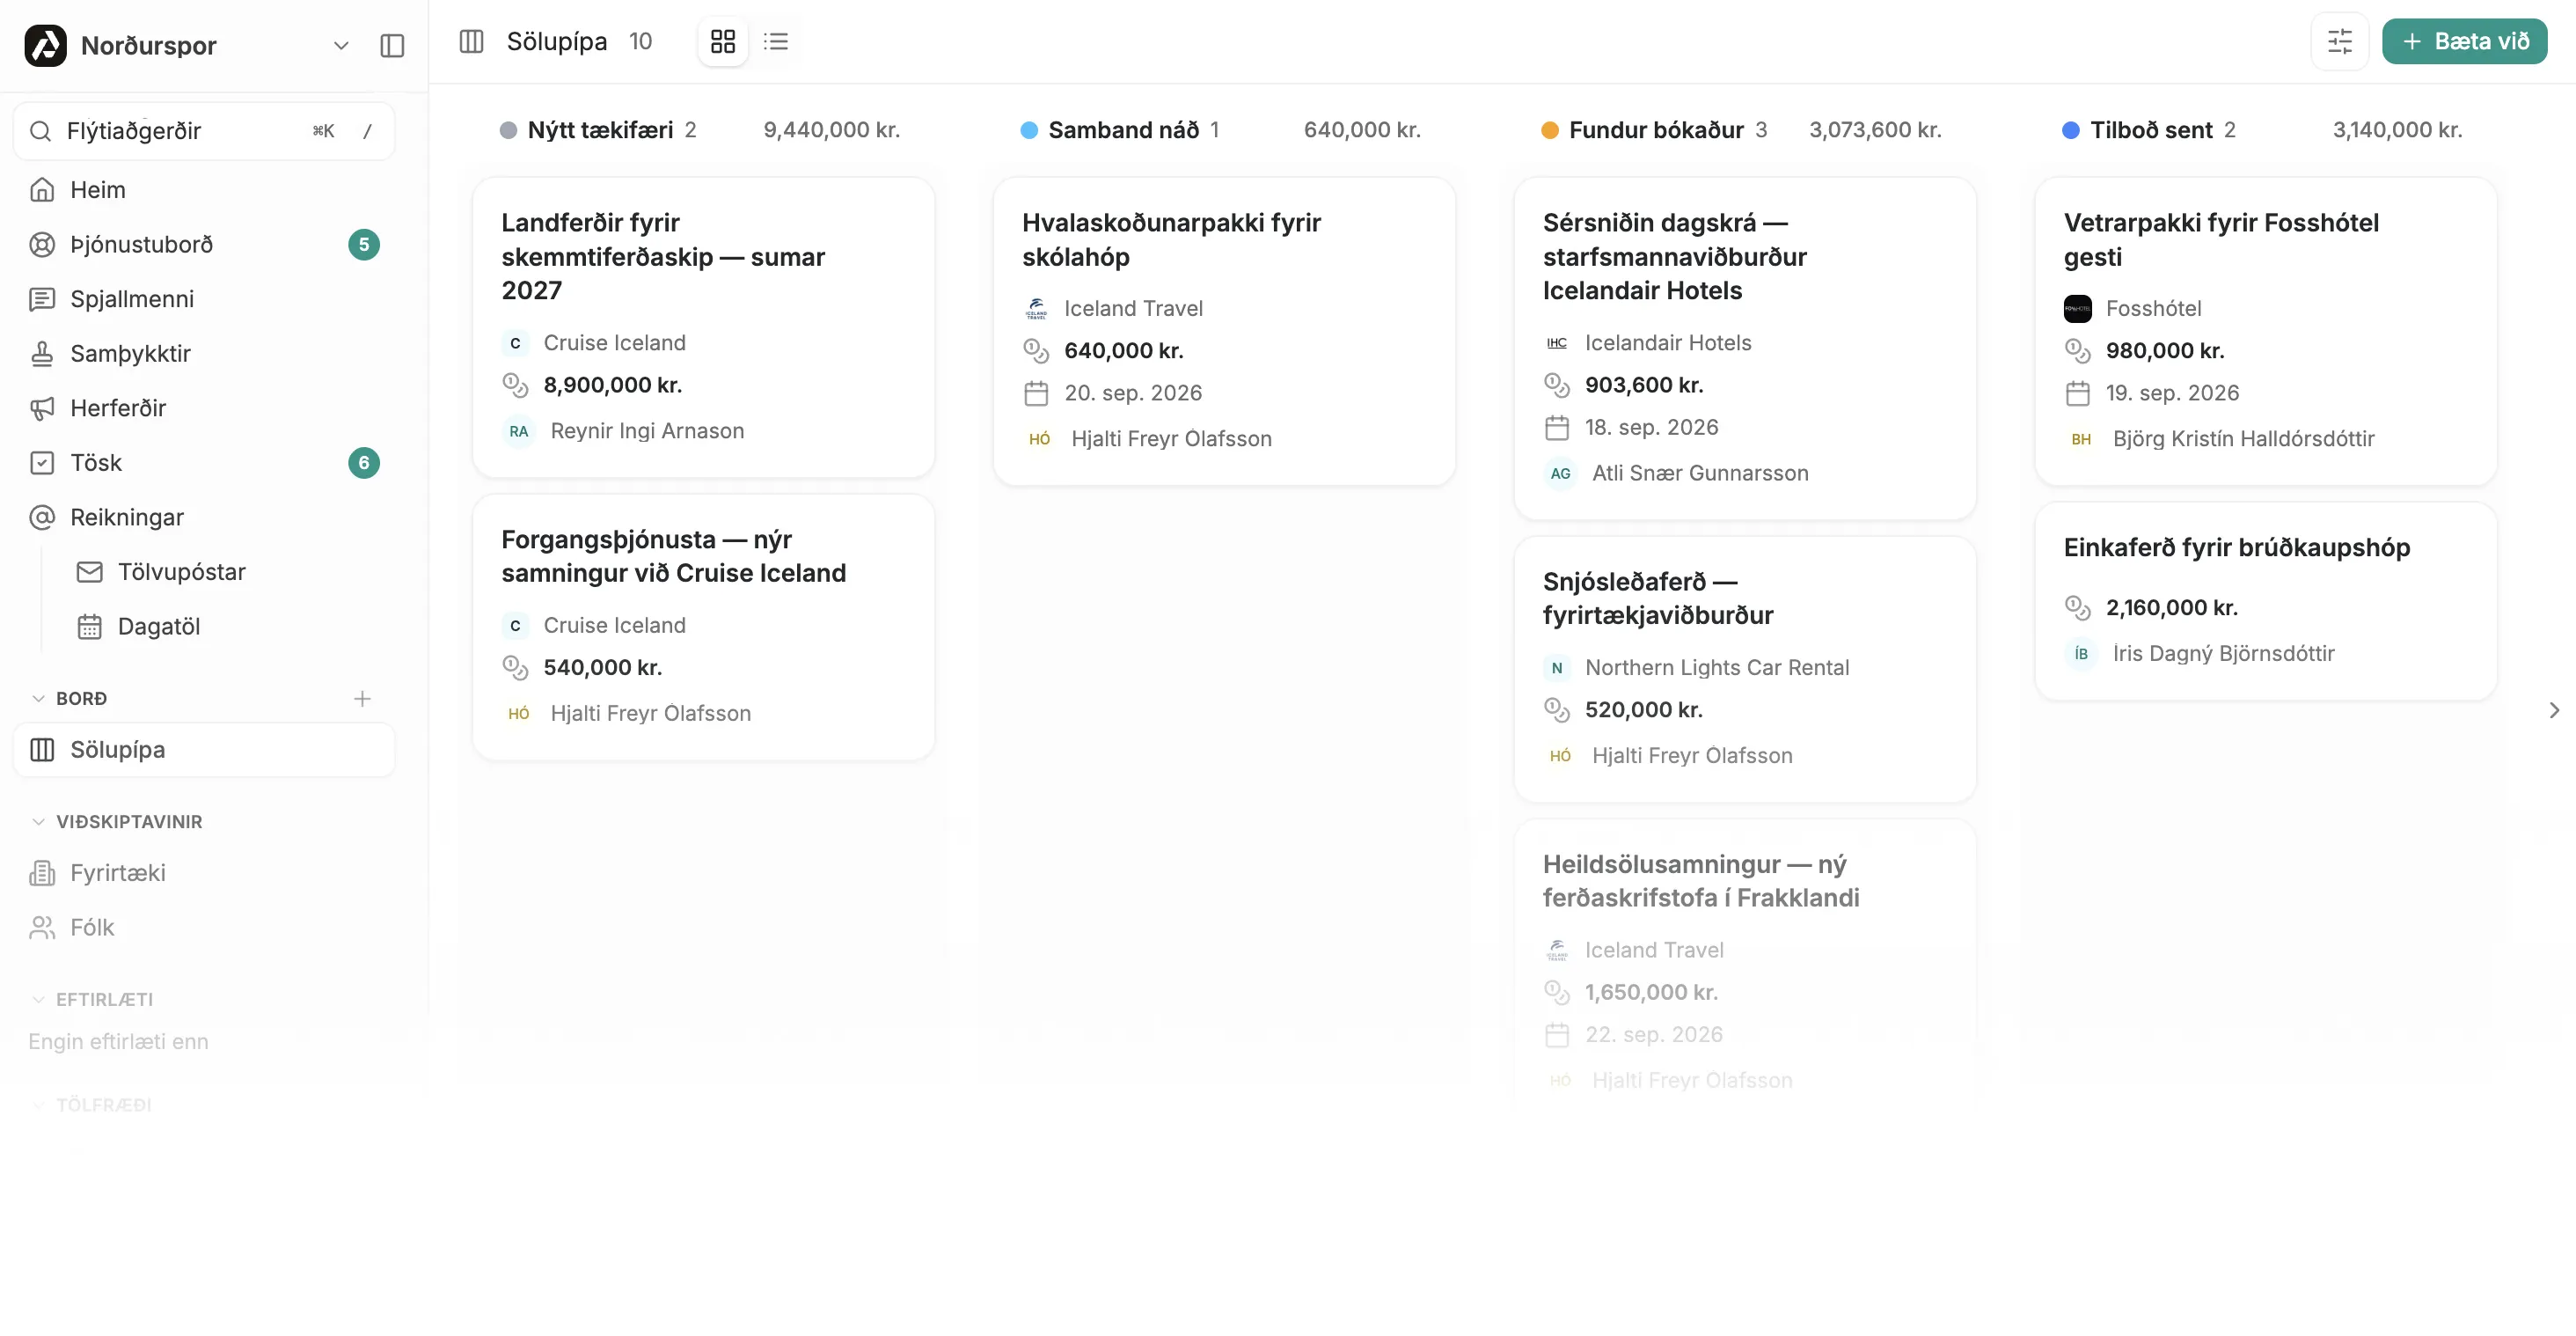Image resolution: width=2576 pixels, height=1336 pixels.
Task: Click RA avatar for Reynir Ingi Arnason
Action: (519, 431)
